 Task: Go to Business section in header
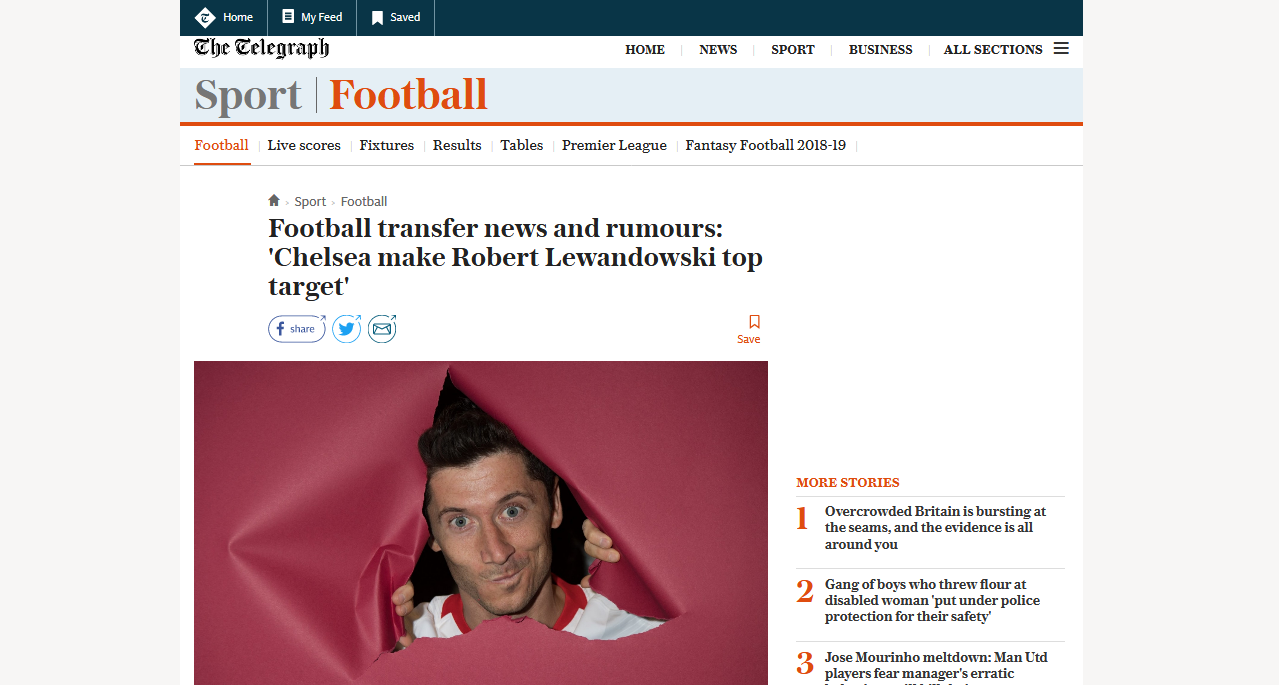(x=880, y=50)
